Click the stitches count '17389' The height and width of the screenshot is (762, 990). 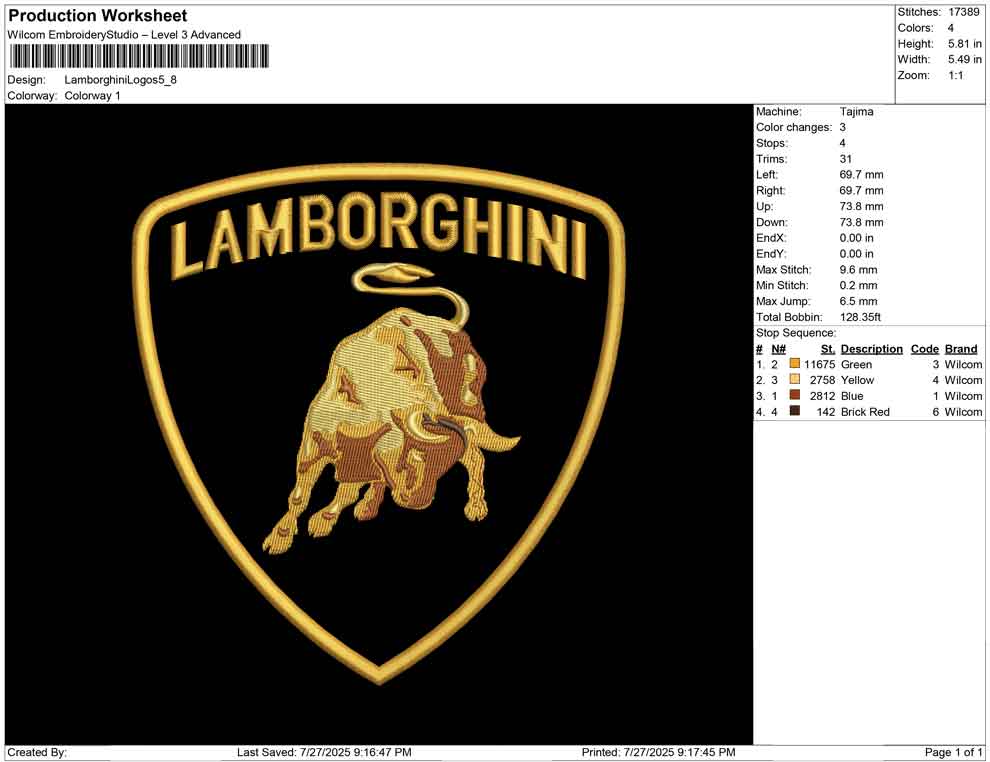coord(963,12)
